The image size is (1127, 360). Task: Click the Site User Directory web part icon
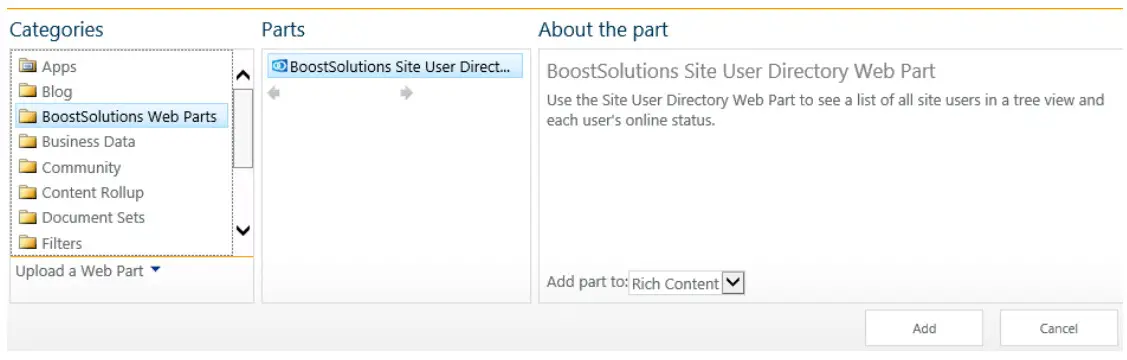tap(280, 67)
